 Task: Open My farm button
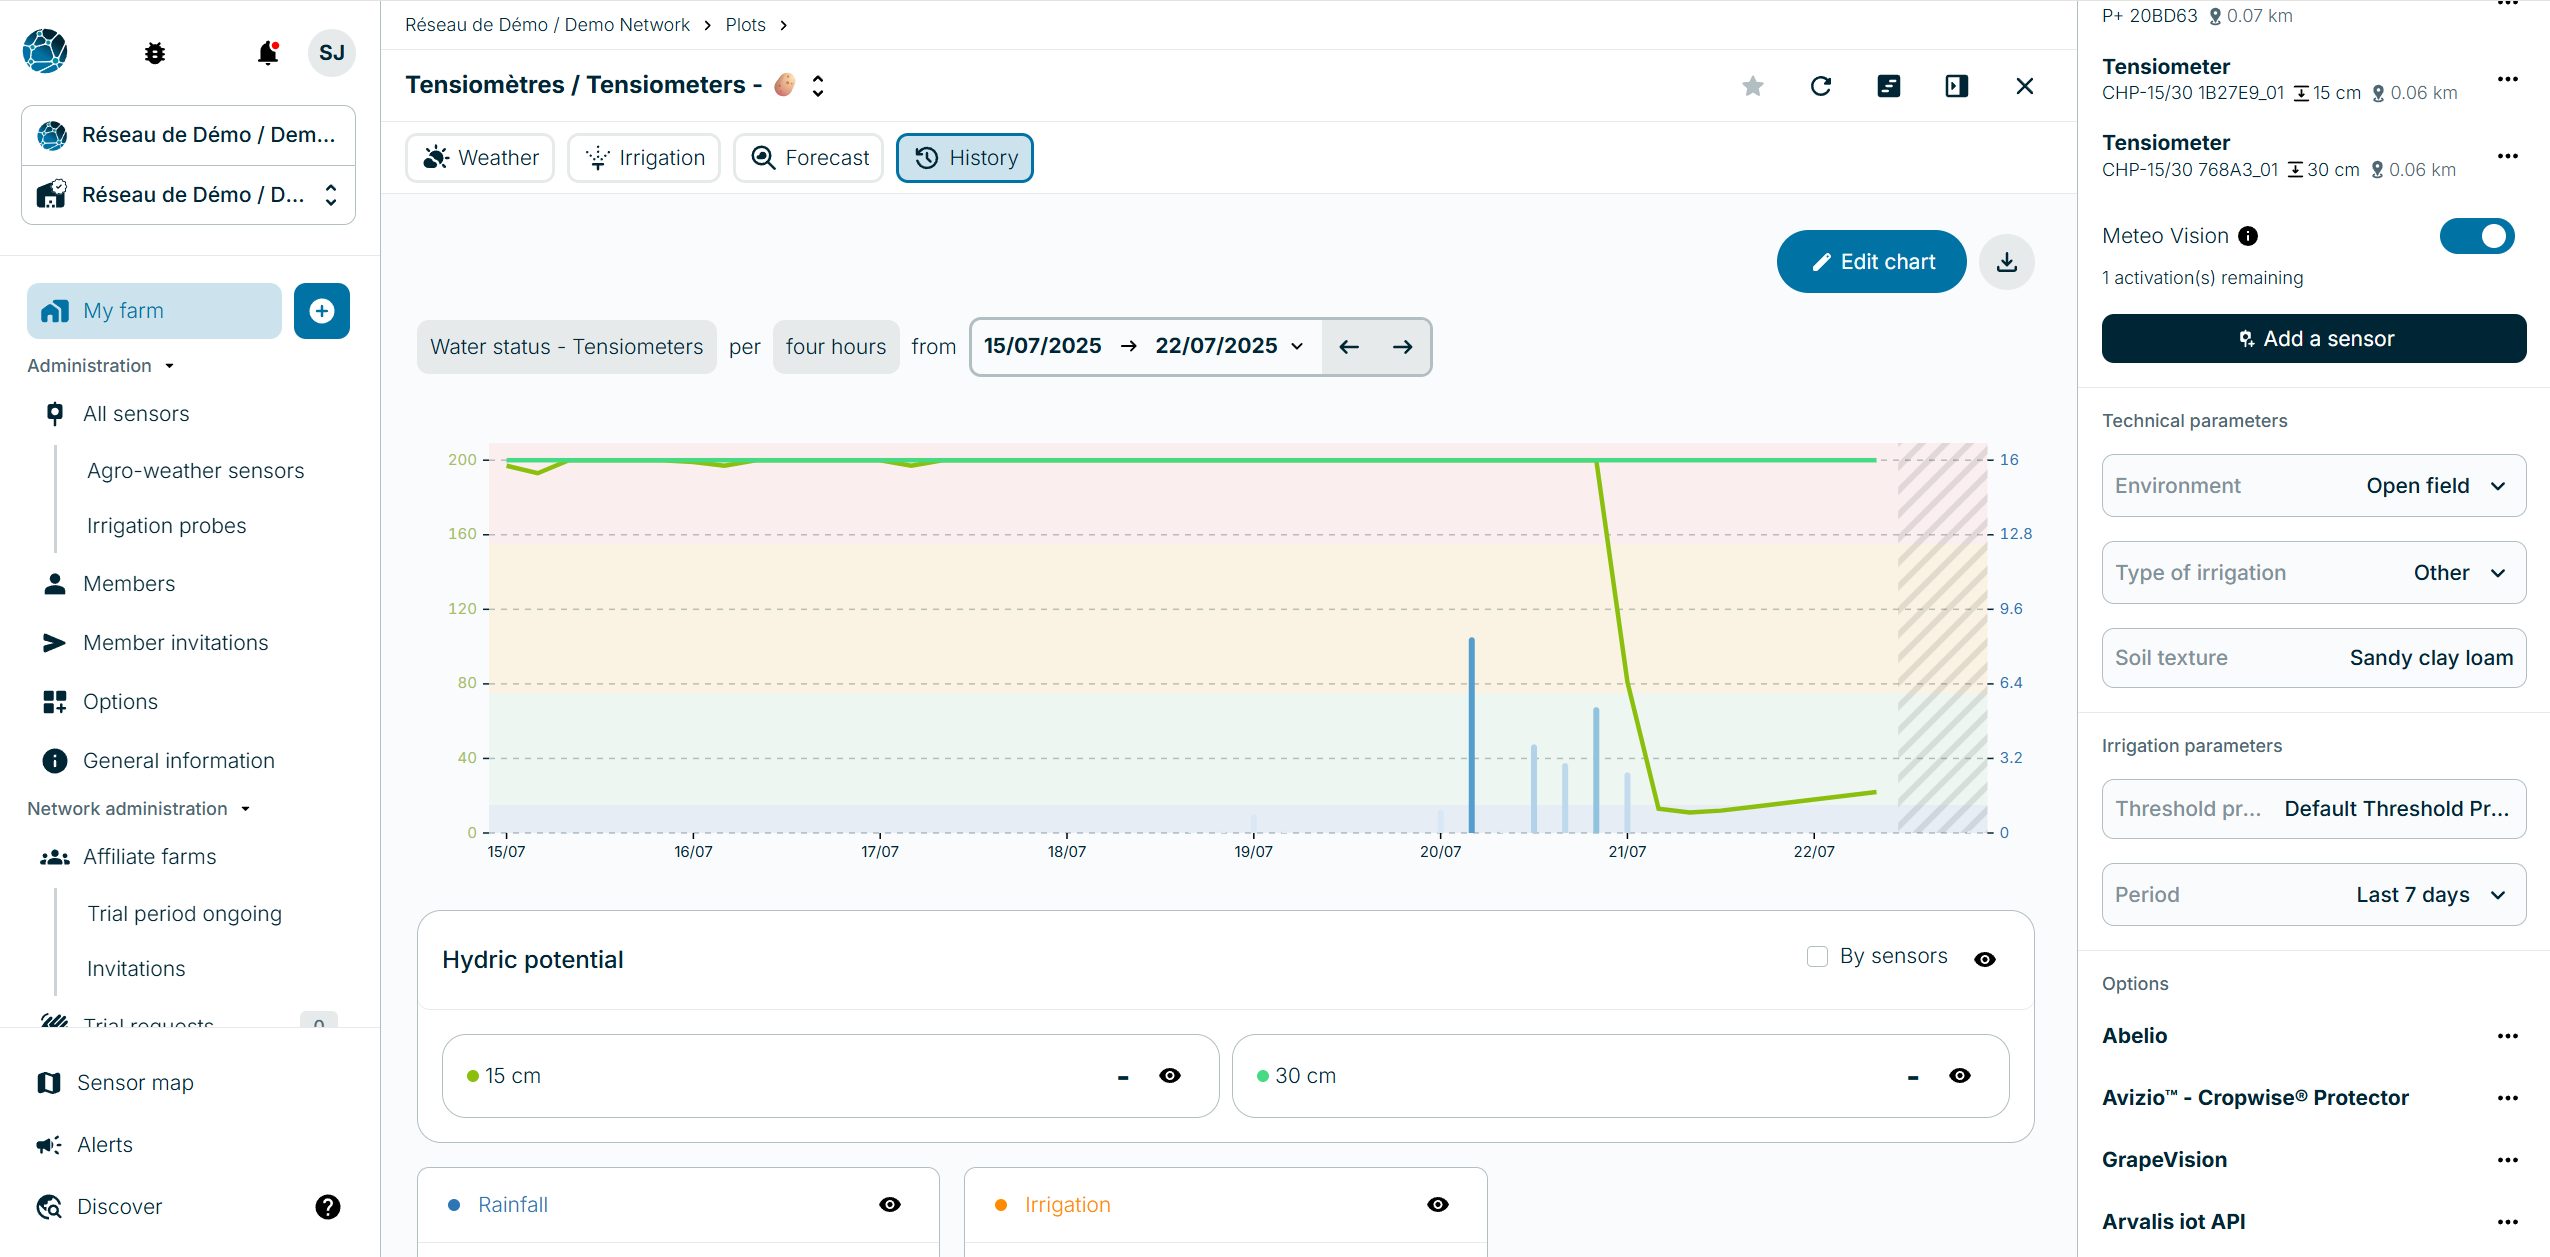click(x=154, y=311)
